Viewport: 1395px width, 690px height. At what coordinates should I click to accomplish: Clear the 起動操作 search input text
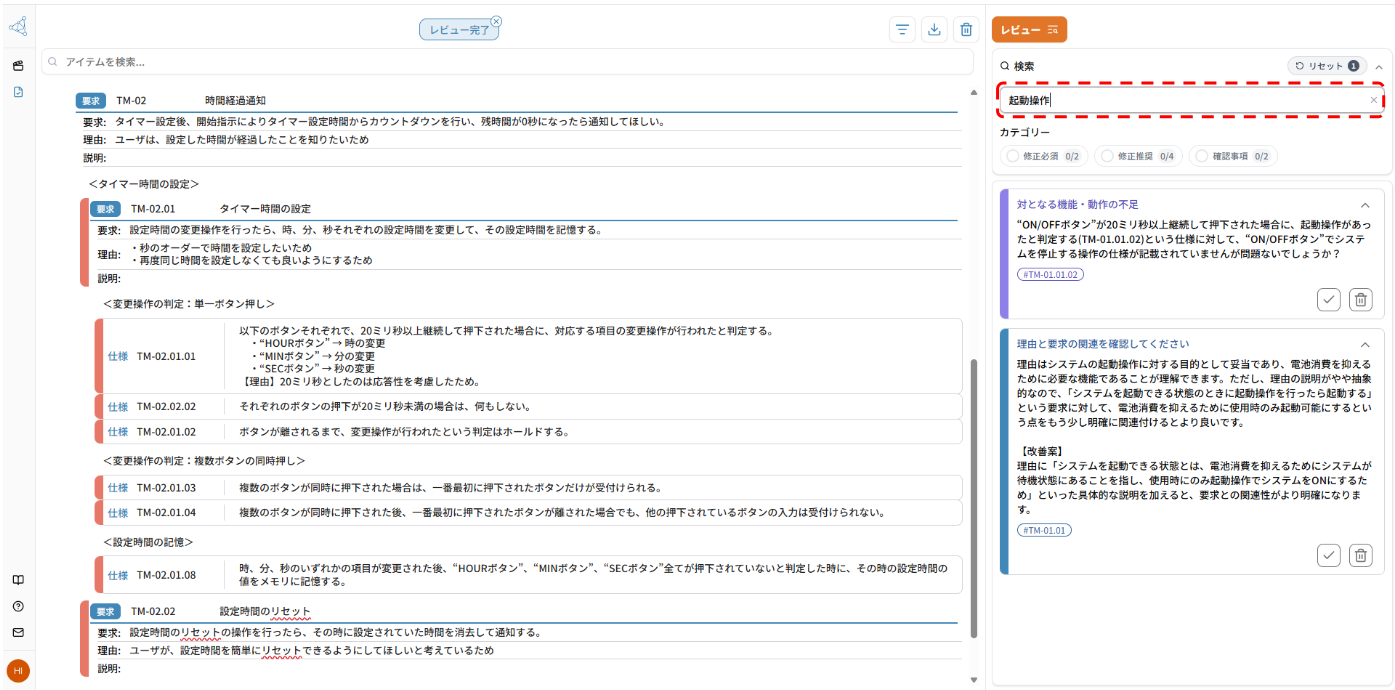[x=1373, y=99]
